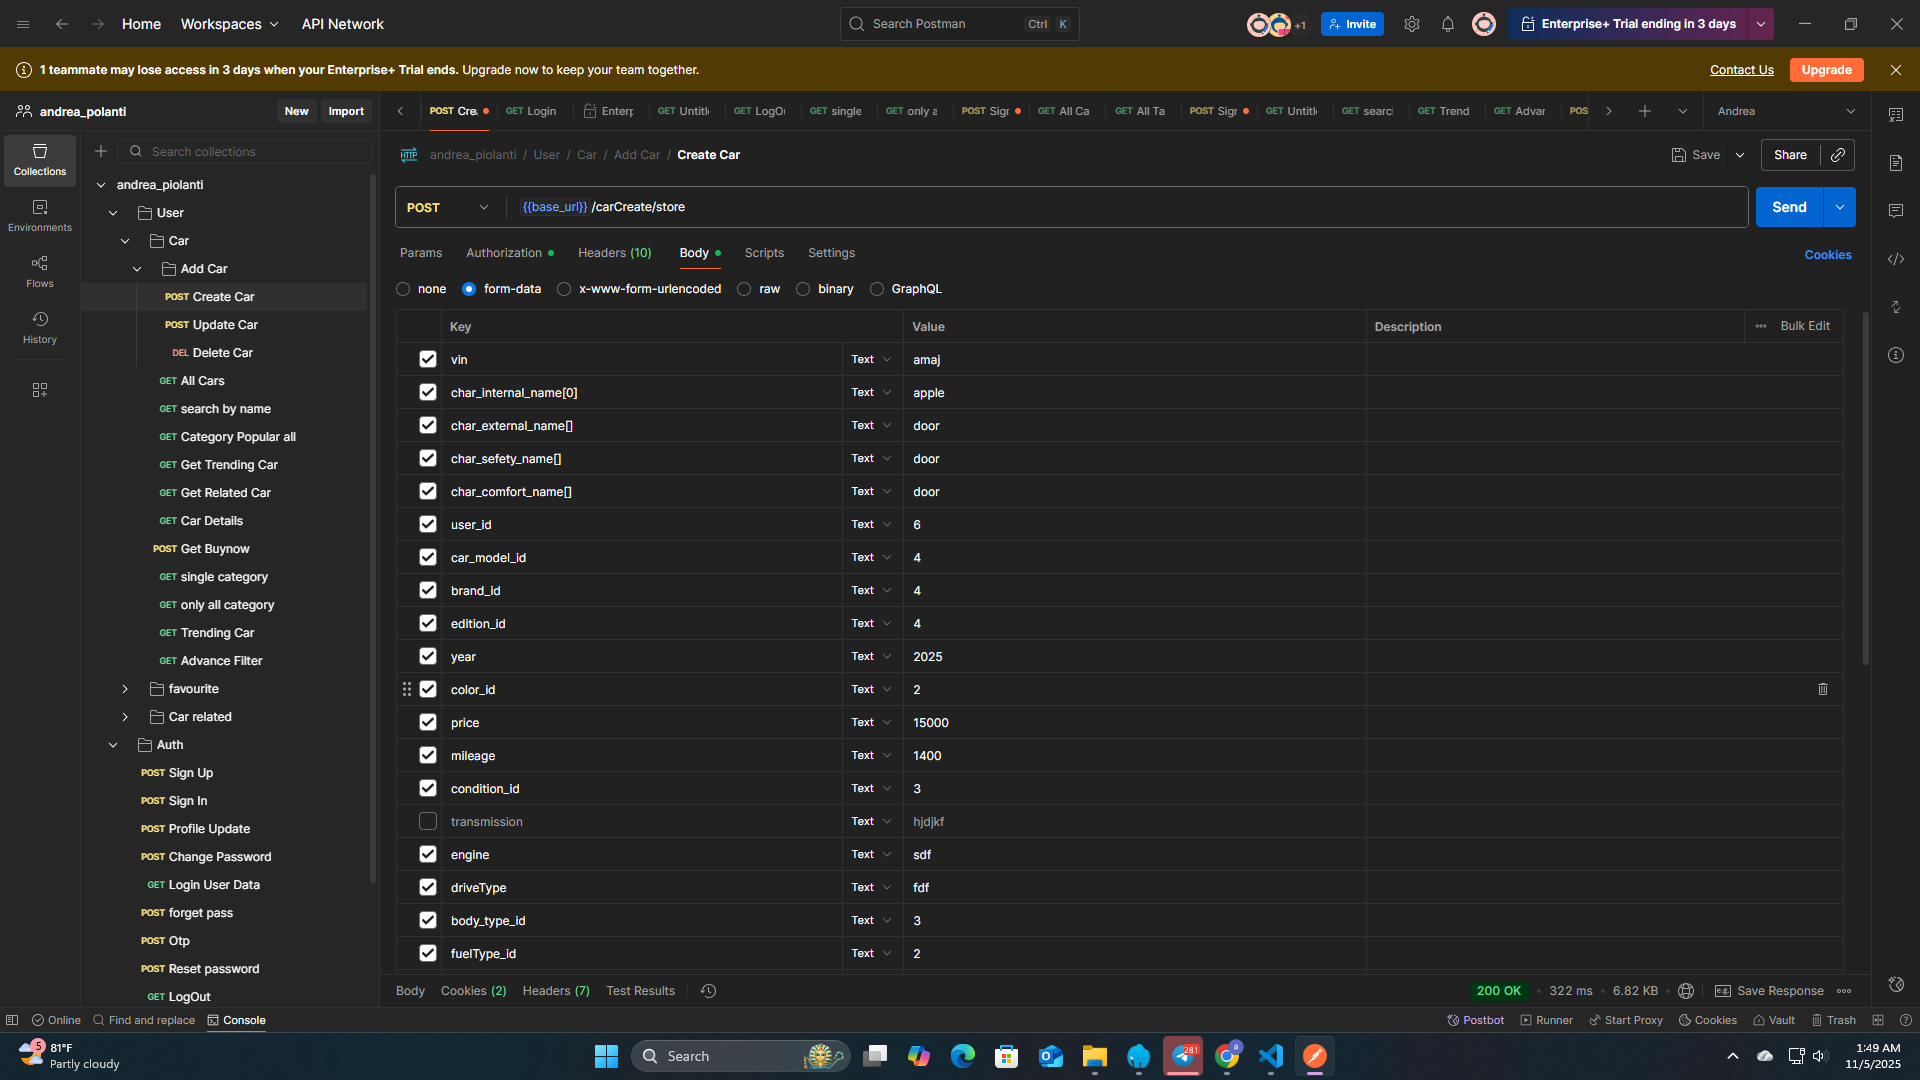Open the notifications bell
The width and height of the screenshot is (1920, 1080).
coord(1448,24)
